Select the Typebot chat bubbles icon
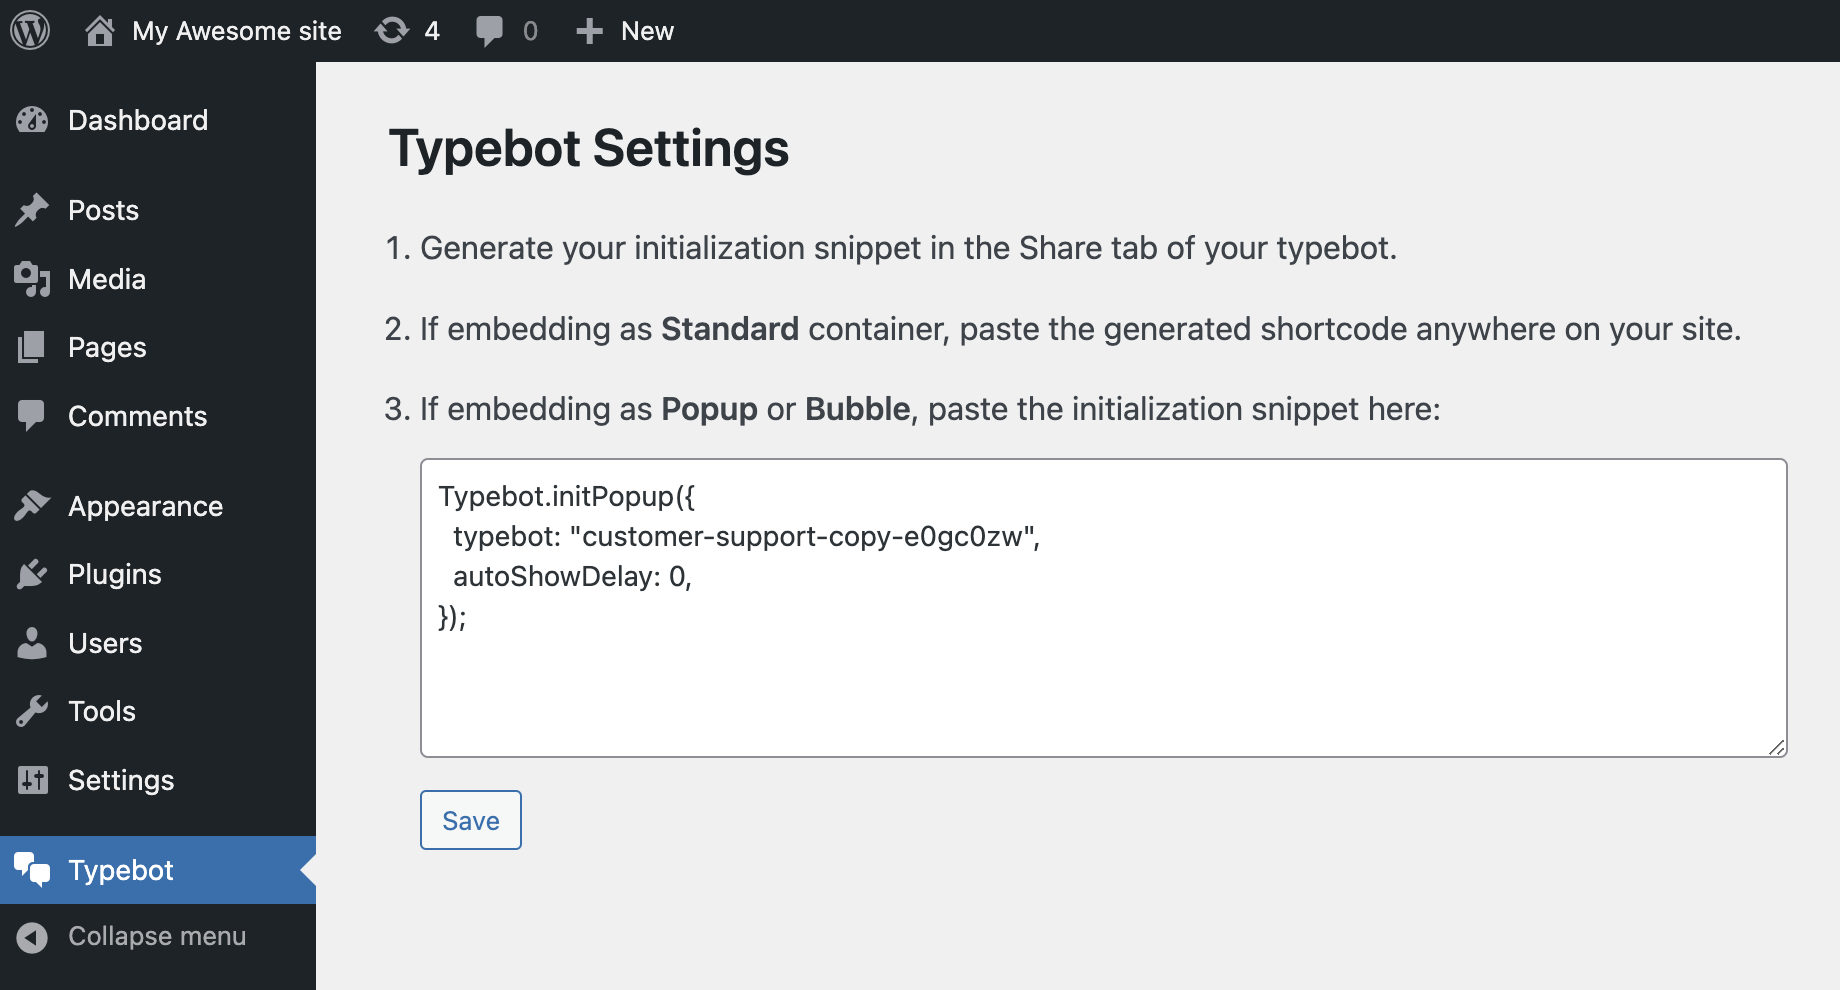The height and width of the screenshot is (990, 1840). [x=33, y=869]
